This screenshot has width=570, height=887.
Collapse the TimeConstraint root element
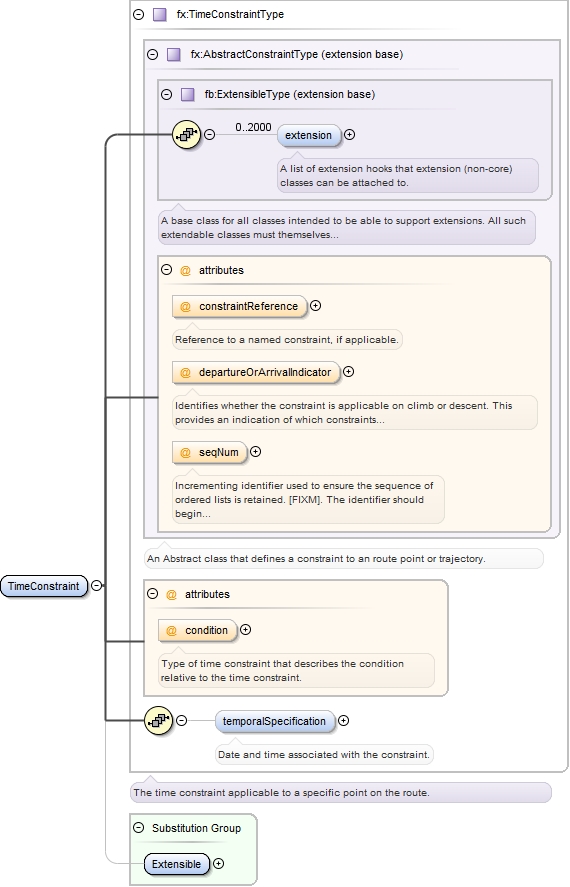click(97, 585)
